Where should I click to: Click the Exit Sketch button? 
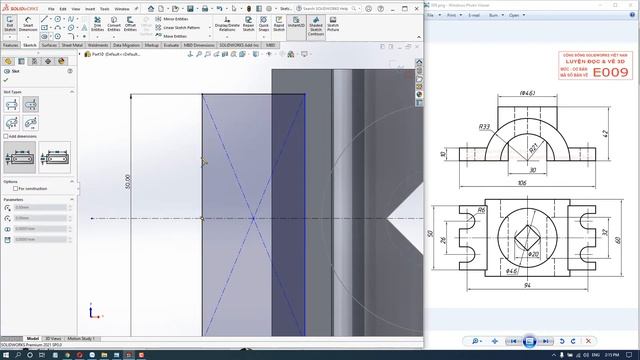coord(10,24)
